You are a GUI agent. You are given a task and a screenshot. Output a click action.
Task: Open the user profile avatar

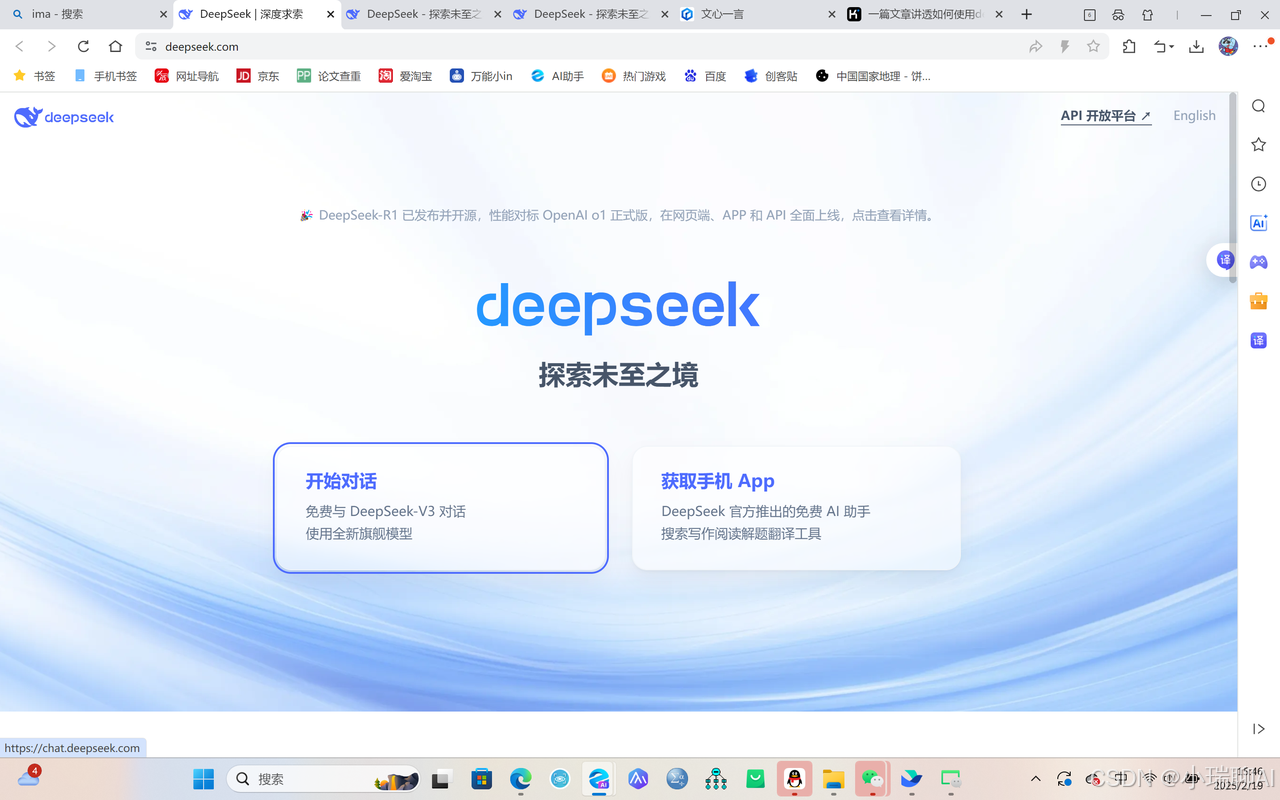1229,46
